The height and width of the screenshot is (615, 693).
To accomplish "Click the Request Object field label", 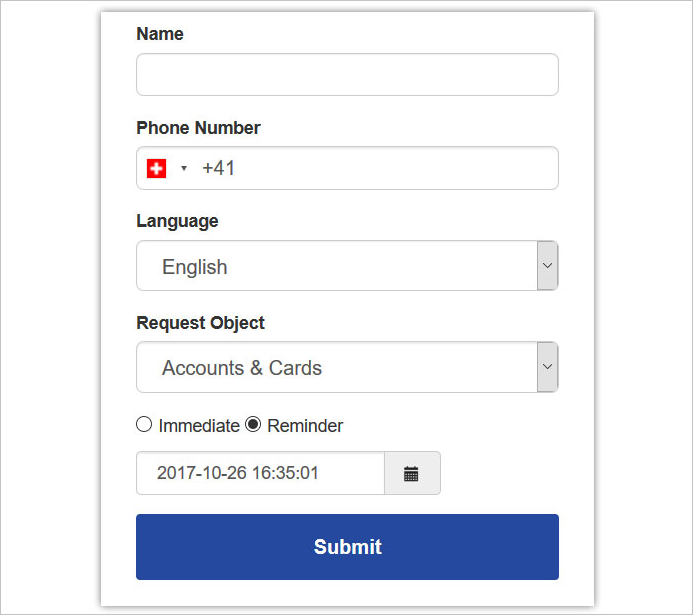I will [200, 323].
